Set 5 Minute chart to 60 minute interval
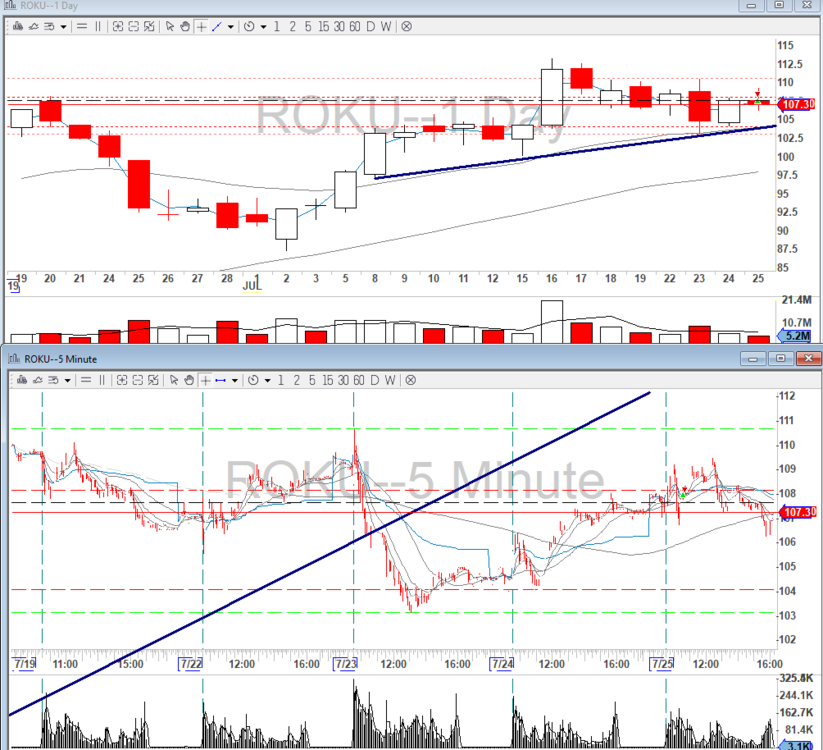 coord(357,380)
